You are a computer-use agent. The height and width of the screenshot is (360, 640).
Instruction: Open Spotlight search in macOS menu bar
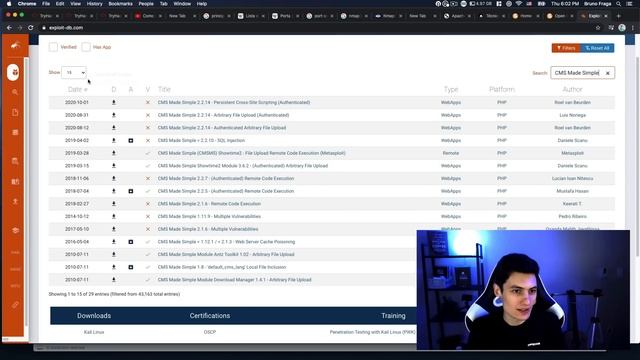tap(618, 4)
